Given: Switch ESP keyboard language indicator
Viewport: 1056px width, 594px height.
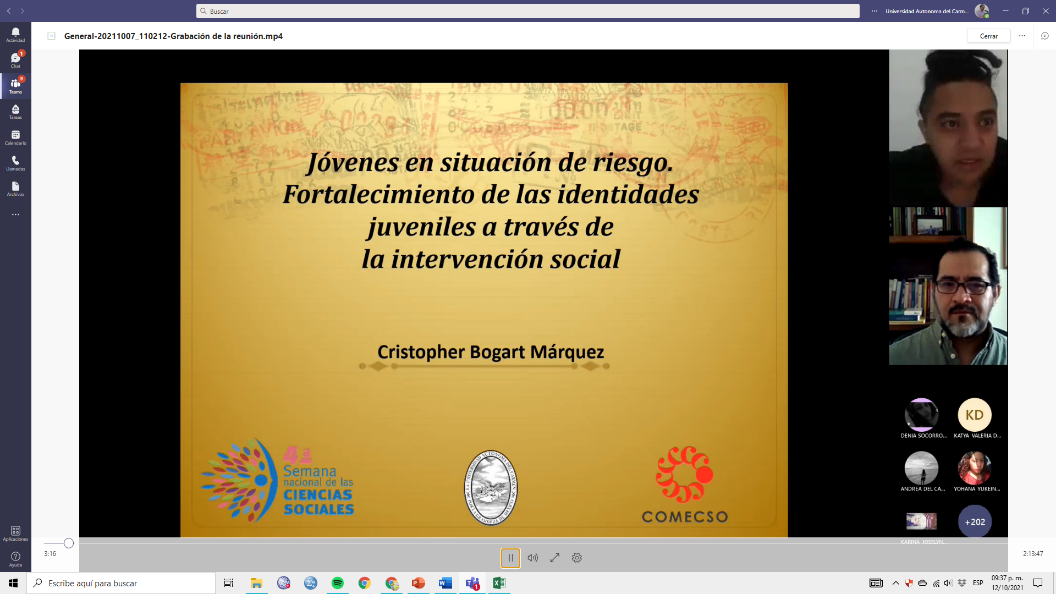Looking at the screenshot, I should (978, 583).
